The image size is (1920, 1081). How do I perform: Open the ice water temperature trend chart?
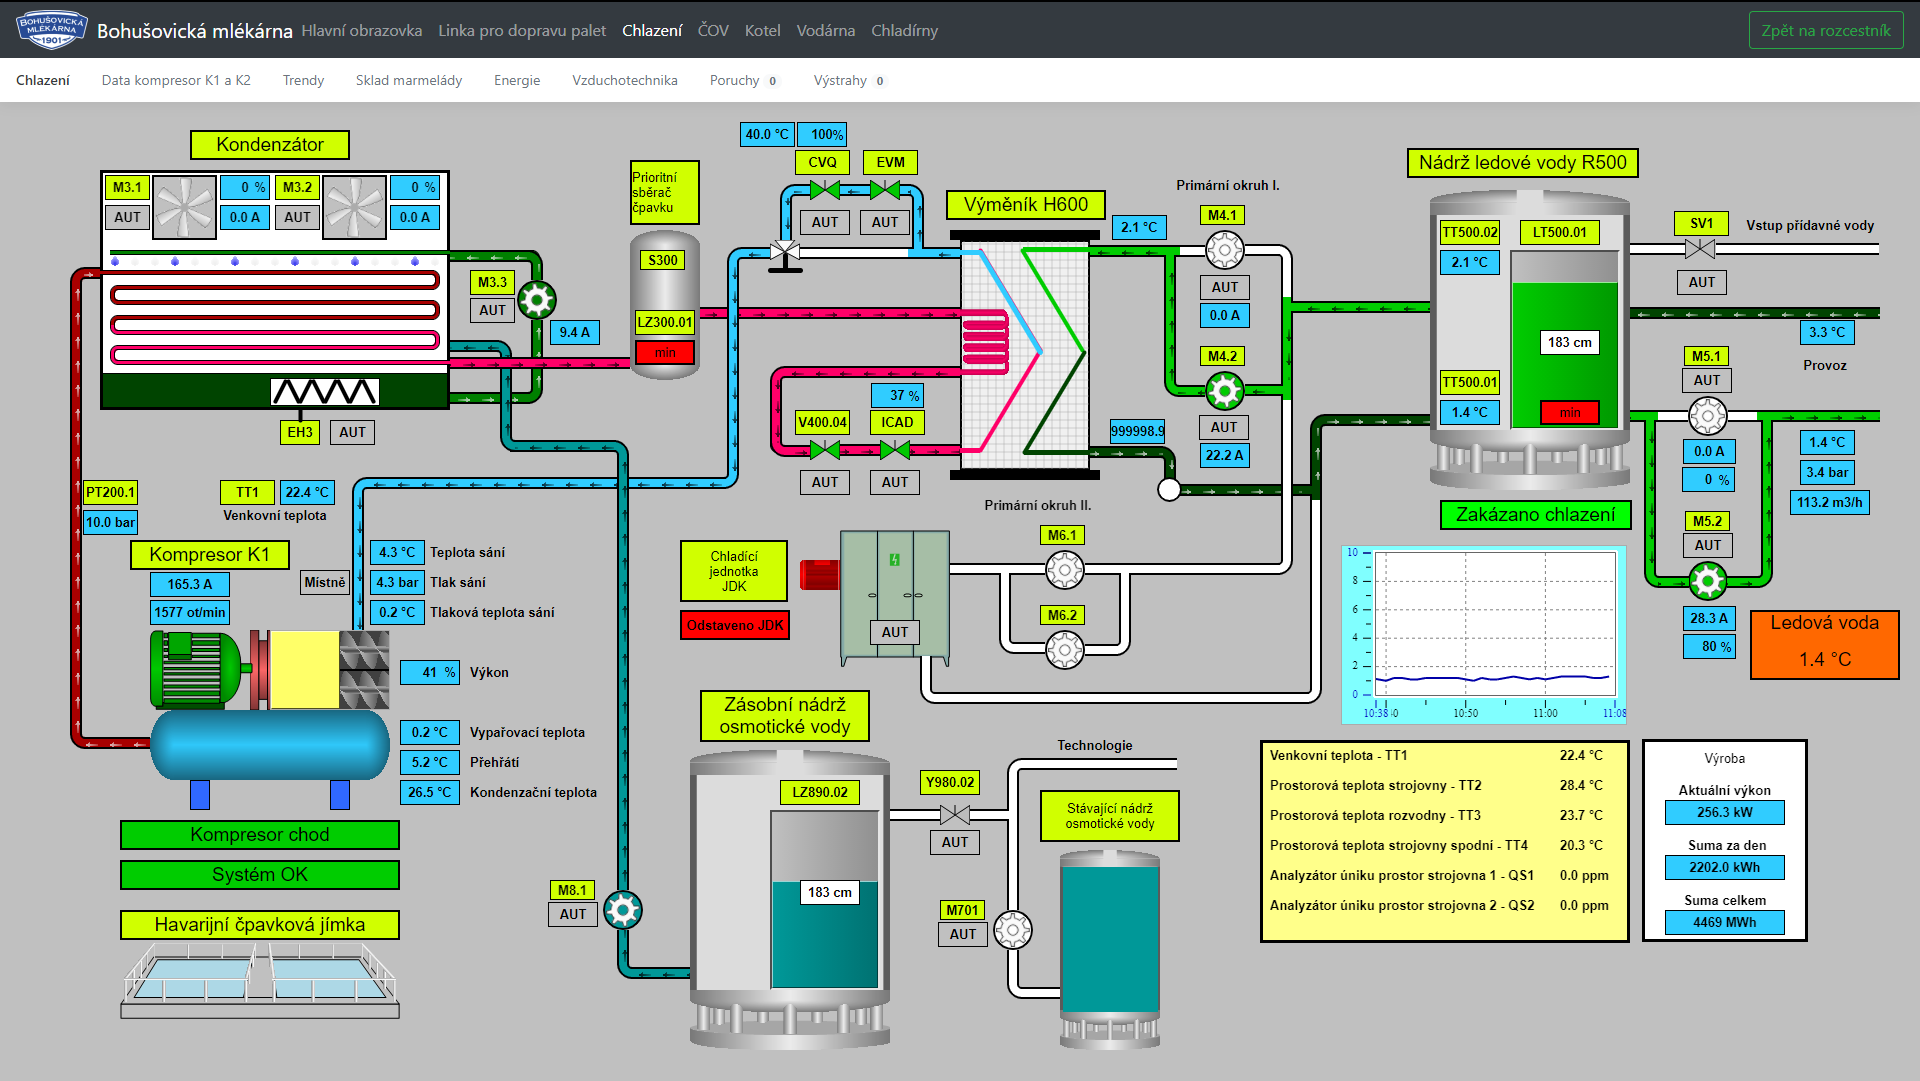pyautogui.click(x=1484, y=634)
